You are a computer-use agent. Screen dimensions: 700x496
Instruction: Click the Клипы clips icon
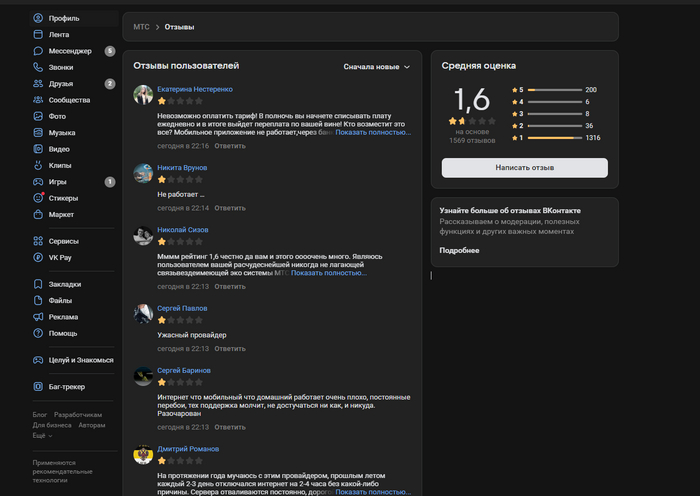click(x=38, y=165)
